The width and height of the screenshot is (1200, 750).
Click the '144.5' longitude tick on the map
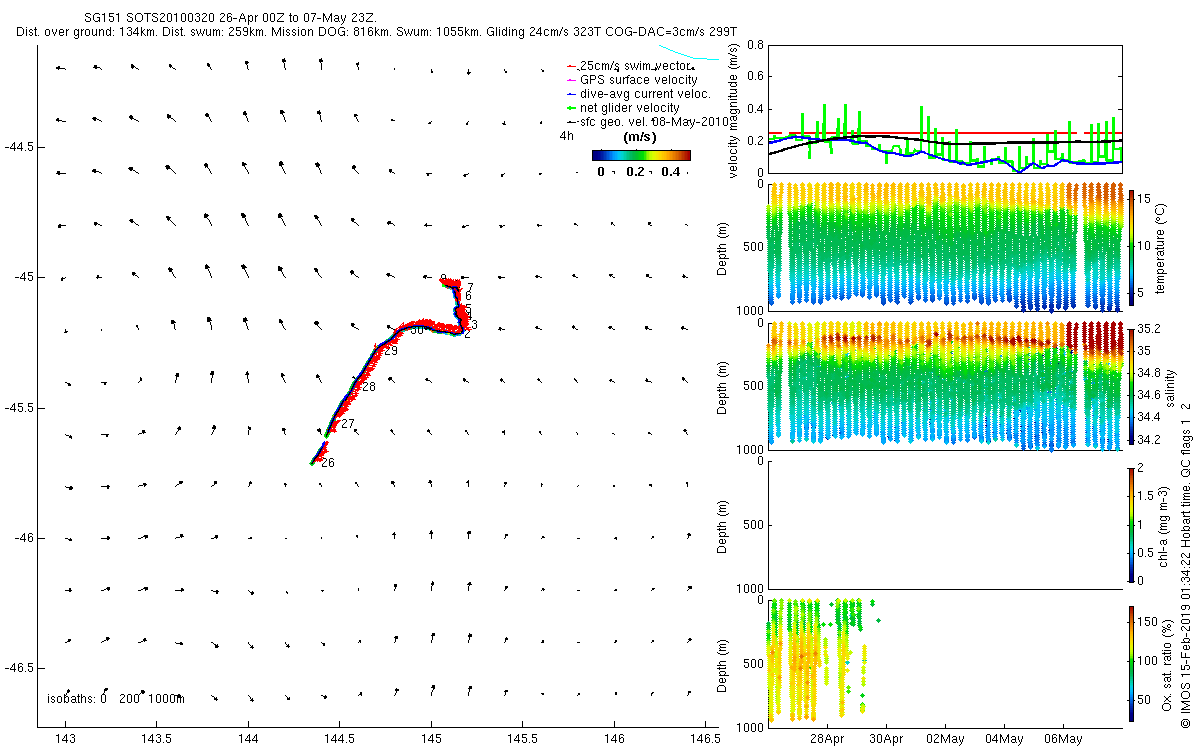[339, 739]
